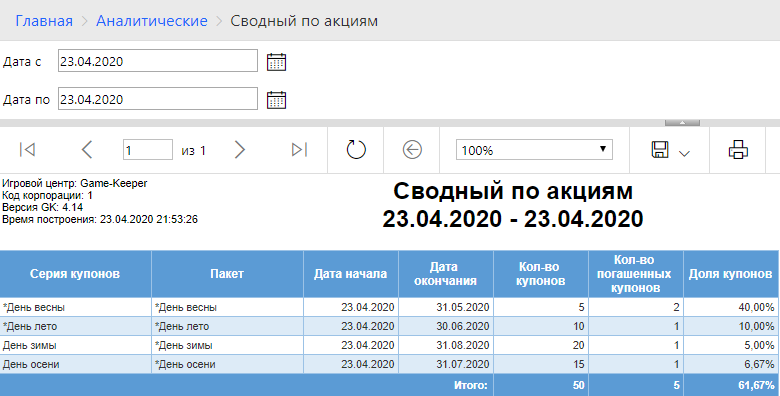
Task: Click the current page number field
Action: click(148, 150)
